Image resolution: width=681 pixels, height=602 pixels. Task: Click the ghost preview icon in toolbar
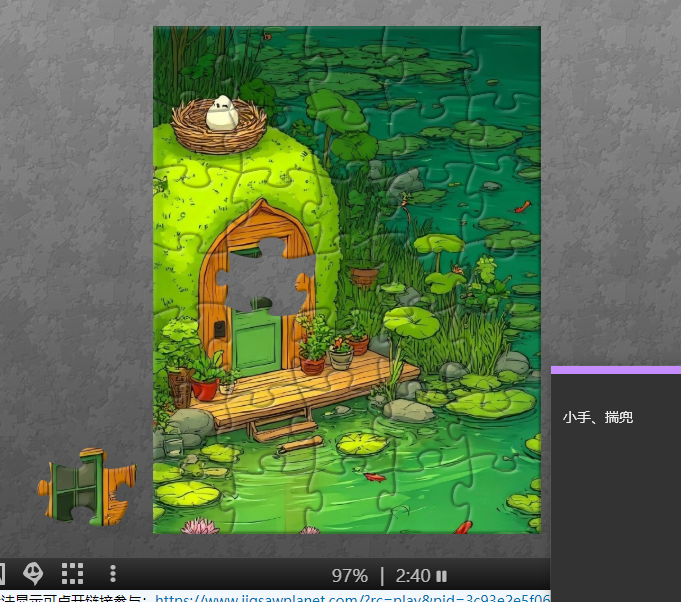click(34, 574)
